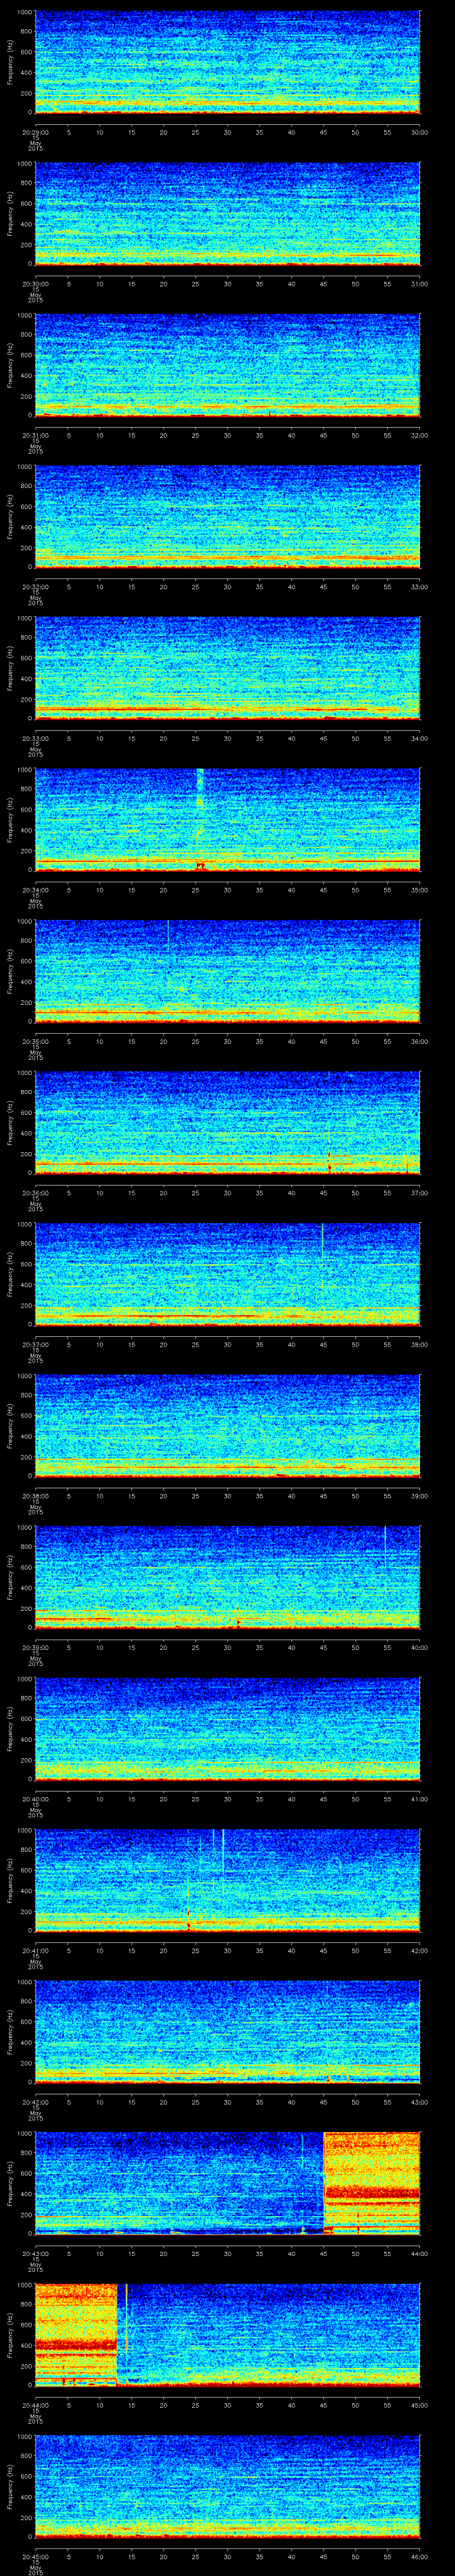Click the 20:30:00 start time label
Image resolution: width=455 pixels, height=2576 pixels.
(36, 284)
